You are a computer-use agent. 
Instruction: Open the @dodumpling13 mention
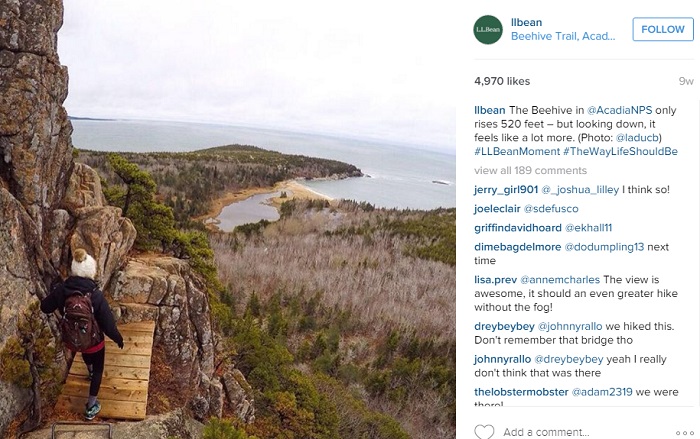click(x=603, y=247)
